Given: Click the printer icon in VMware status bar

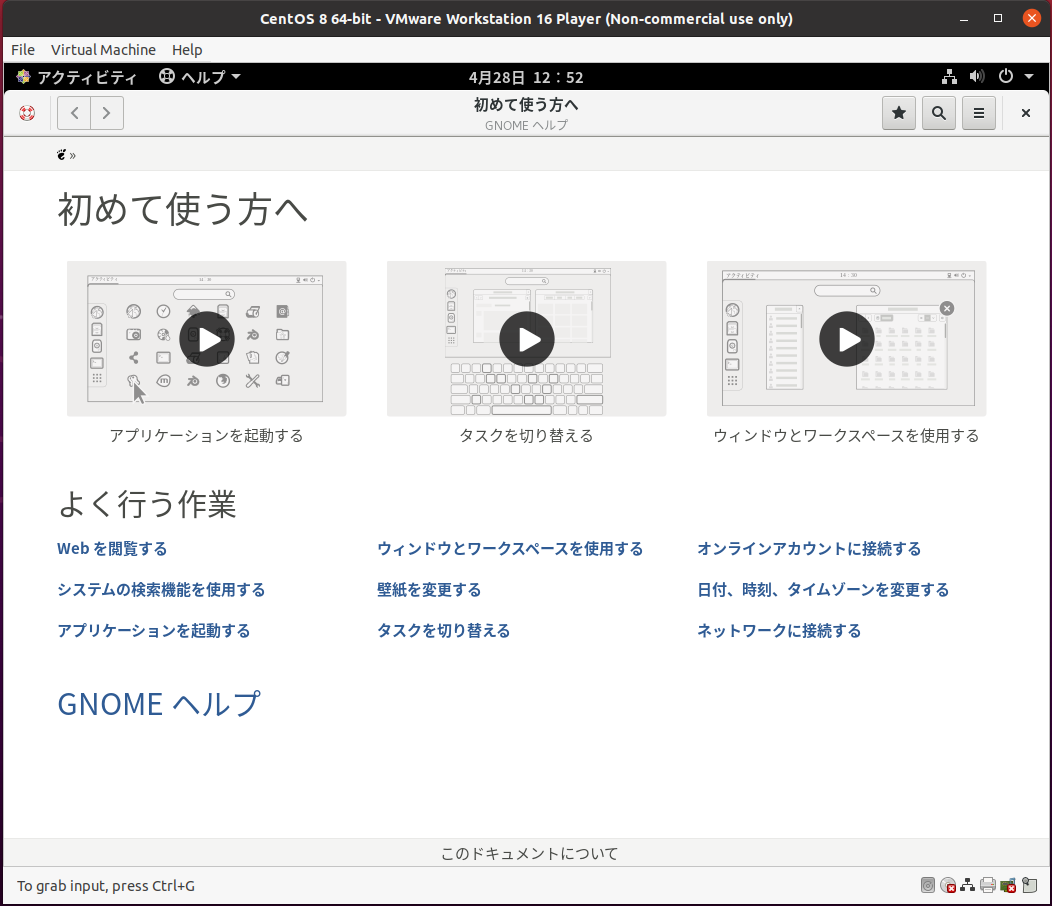Looking at the screenshot, I should (x=988, y=885).
